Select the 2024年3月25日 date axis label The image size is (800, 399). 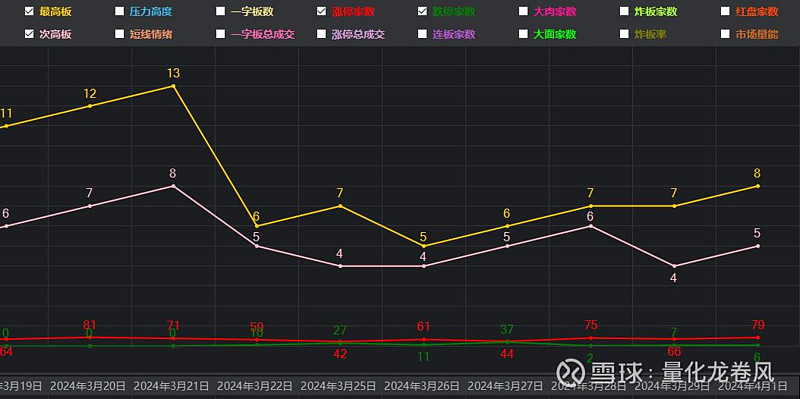339,386
